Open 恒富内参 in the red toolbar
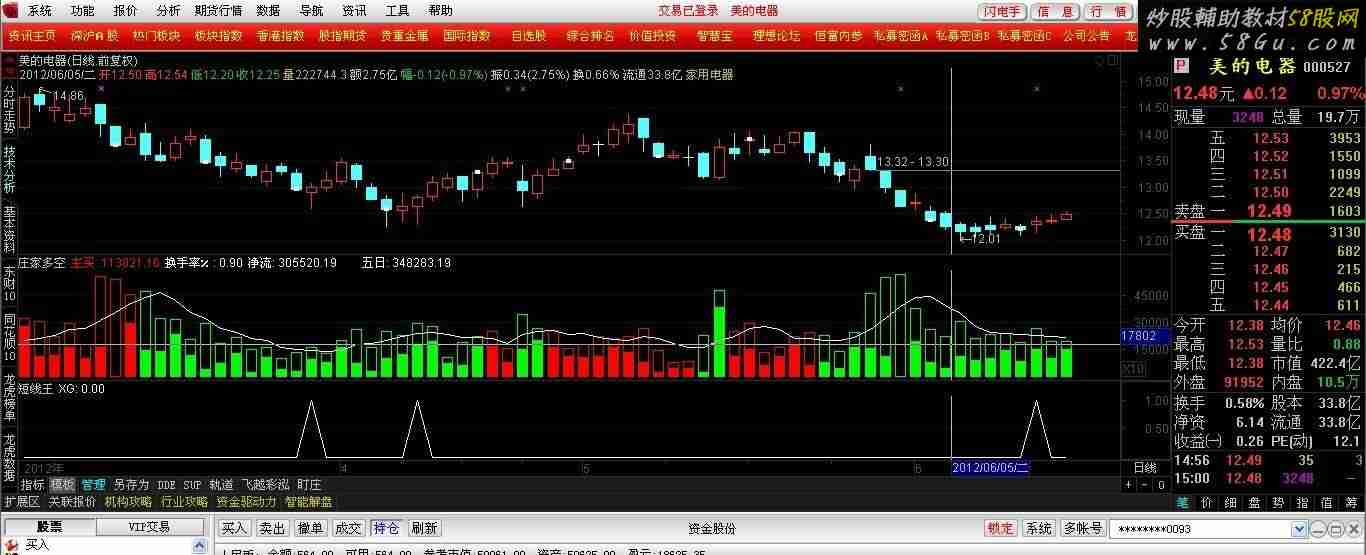The image size is (1366, 555). coord(838,35)
